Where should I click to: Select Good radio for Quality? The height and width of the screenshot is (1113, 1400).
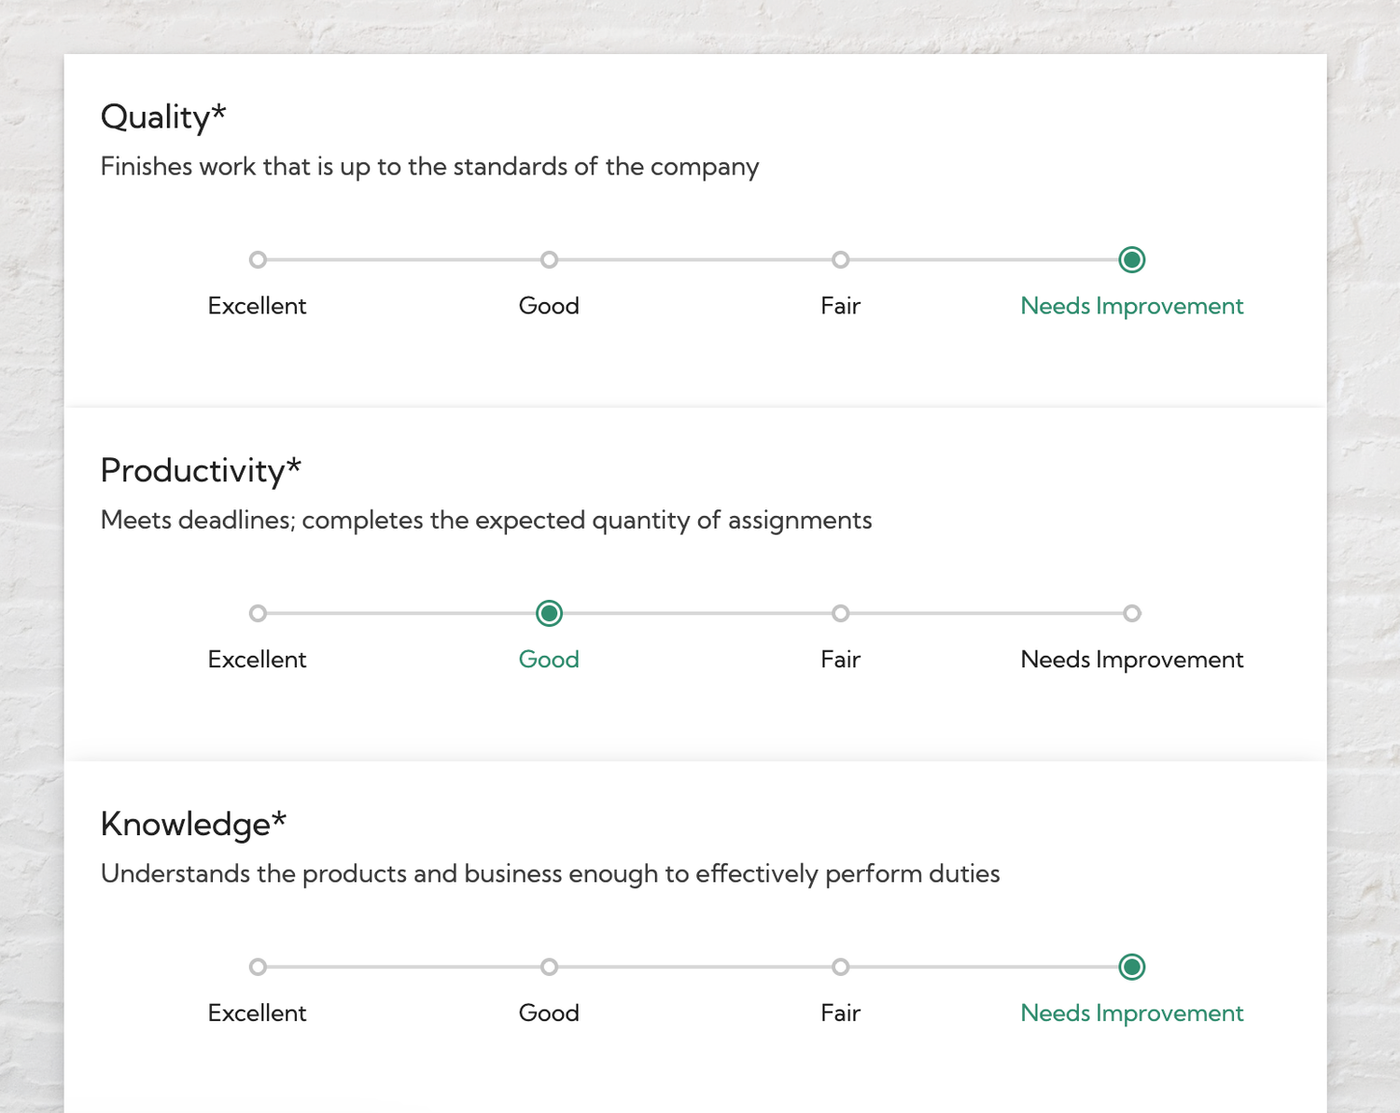549,260
